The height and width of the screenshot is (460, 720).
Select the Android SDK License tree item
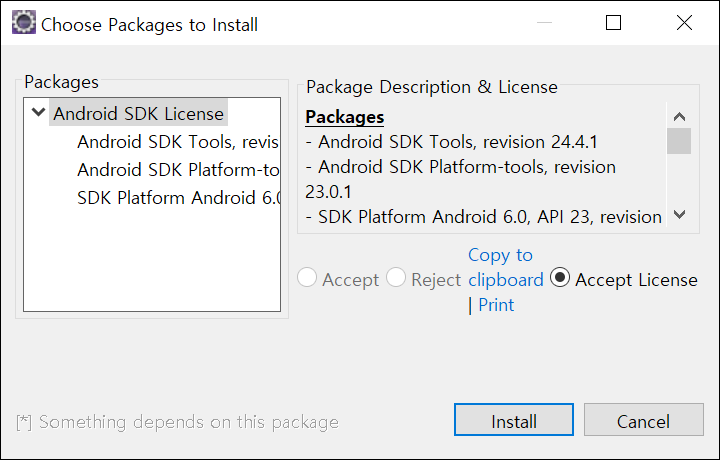tap(138, 113)
